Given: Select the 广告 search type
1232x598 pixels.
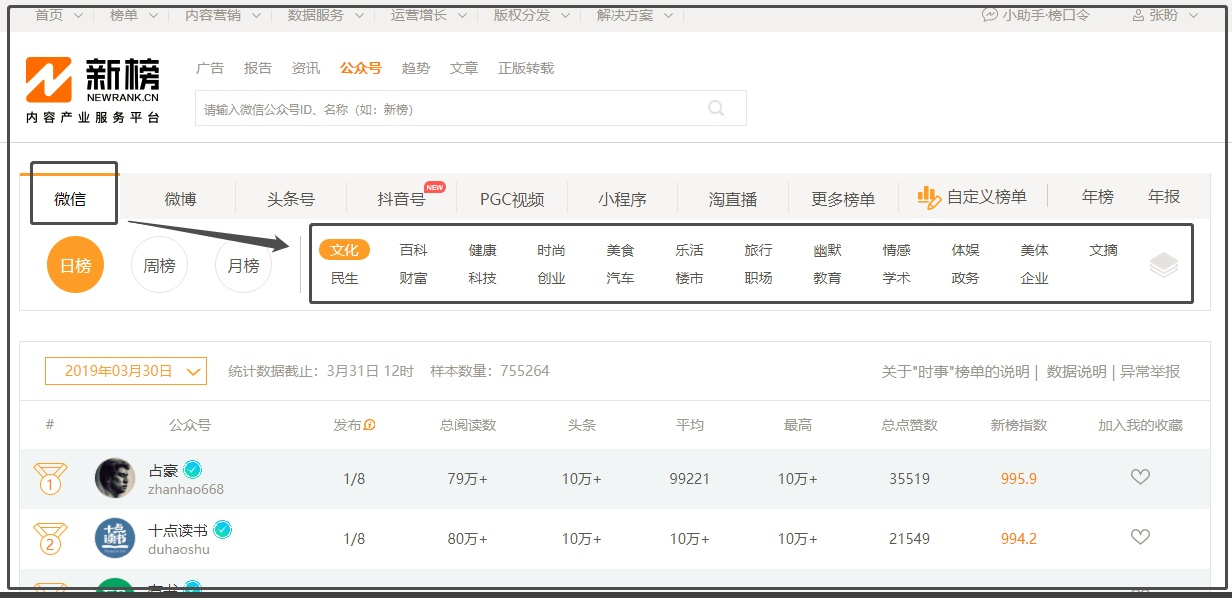Looking at the screenshot, I should pyautogui.click(x=210, y=68).
